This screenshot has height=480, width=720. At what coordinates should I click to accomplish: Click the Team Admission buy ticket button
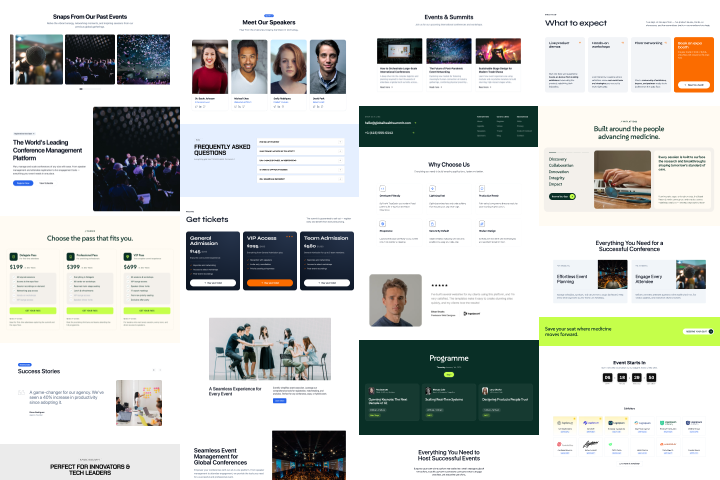click(x=327, y=283)
